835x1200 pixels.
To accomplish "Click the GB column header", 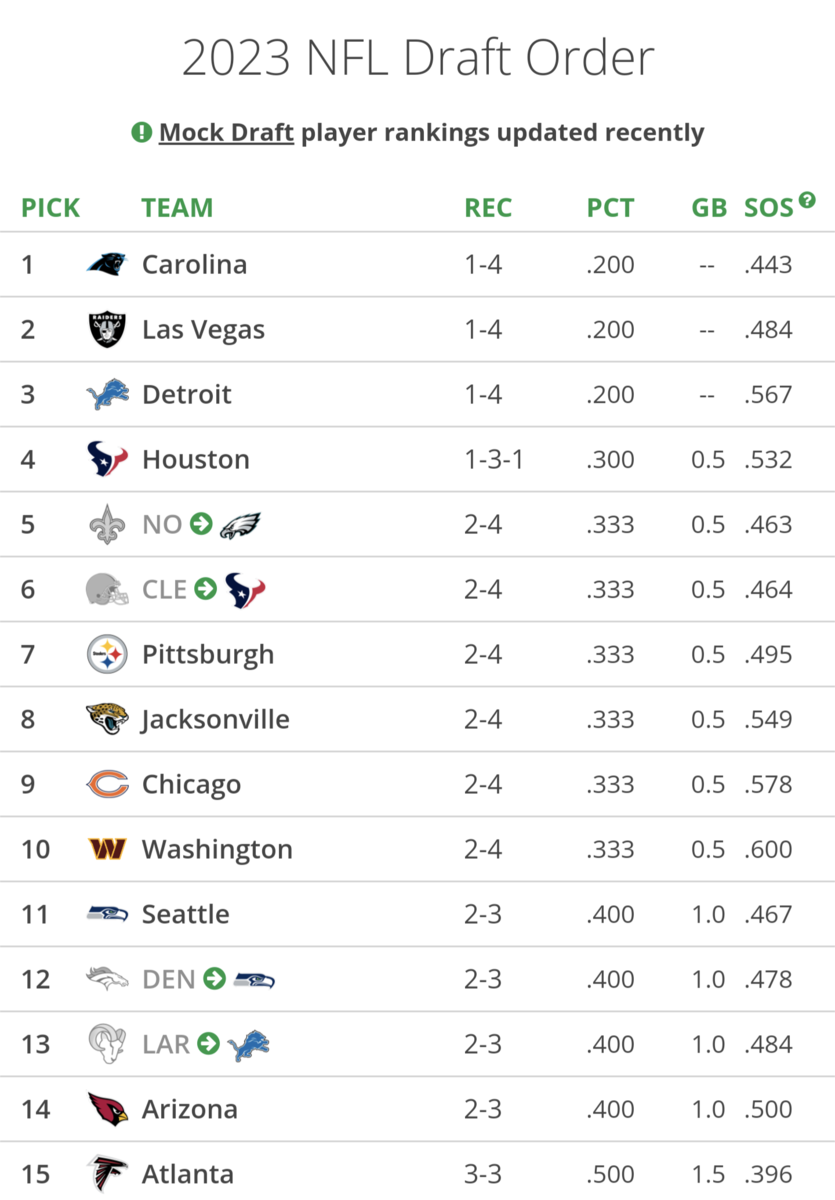I will coord(709,208).
